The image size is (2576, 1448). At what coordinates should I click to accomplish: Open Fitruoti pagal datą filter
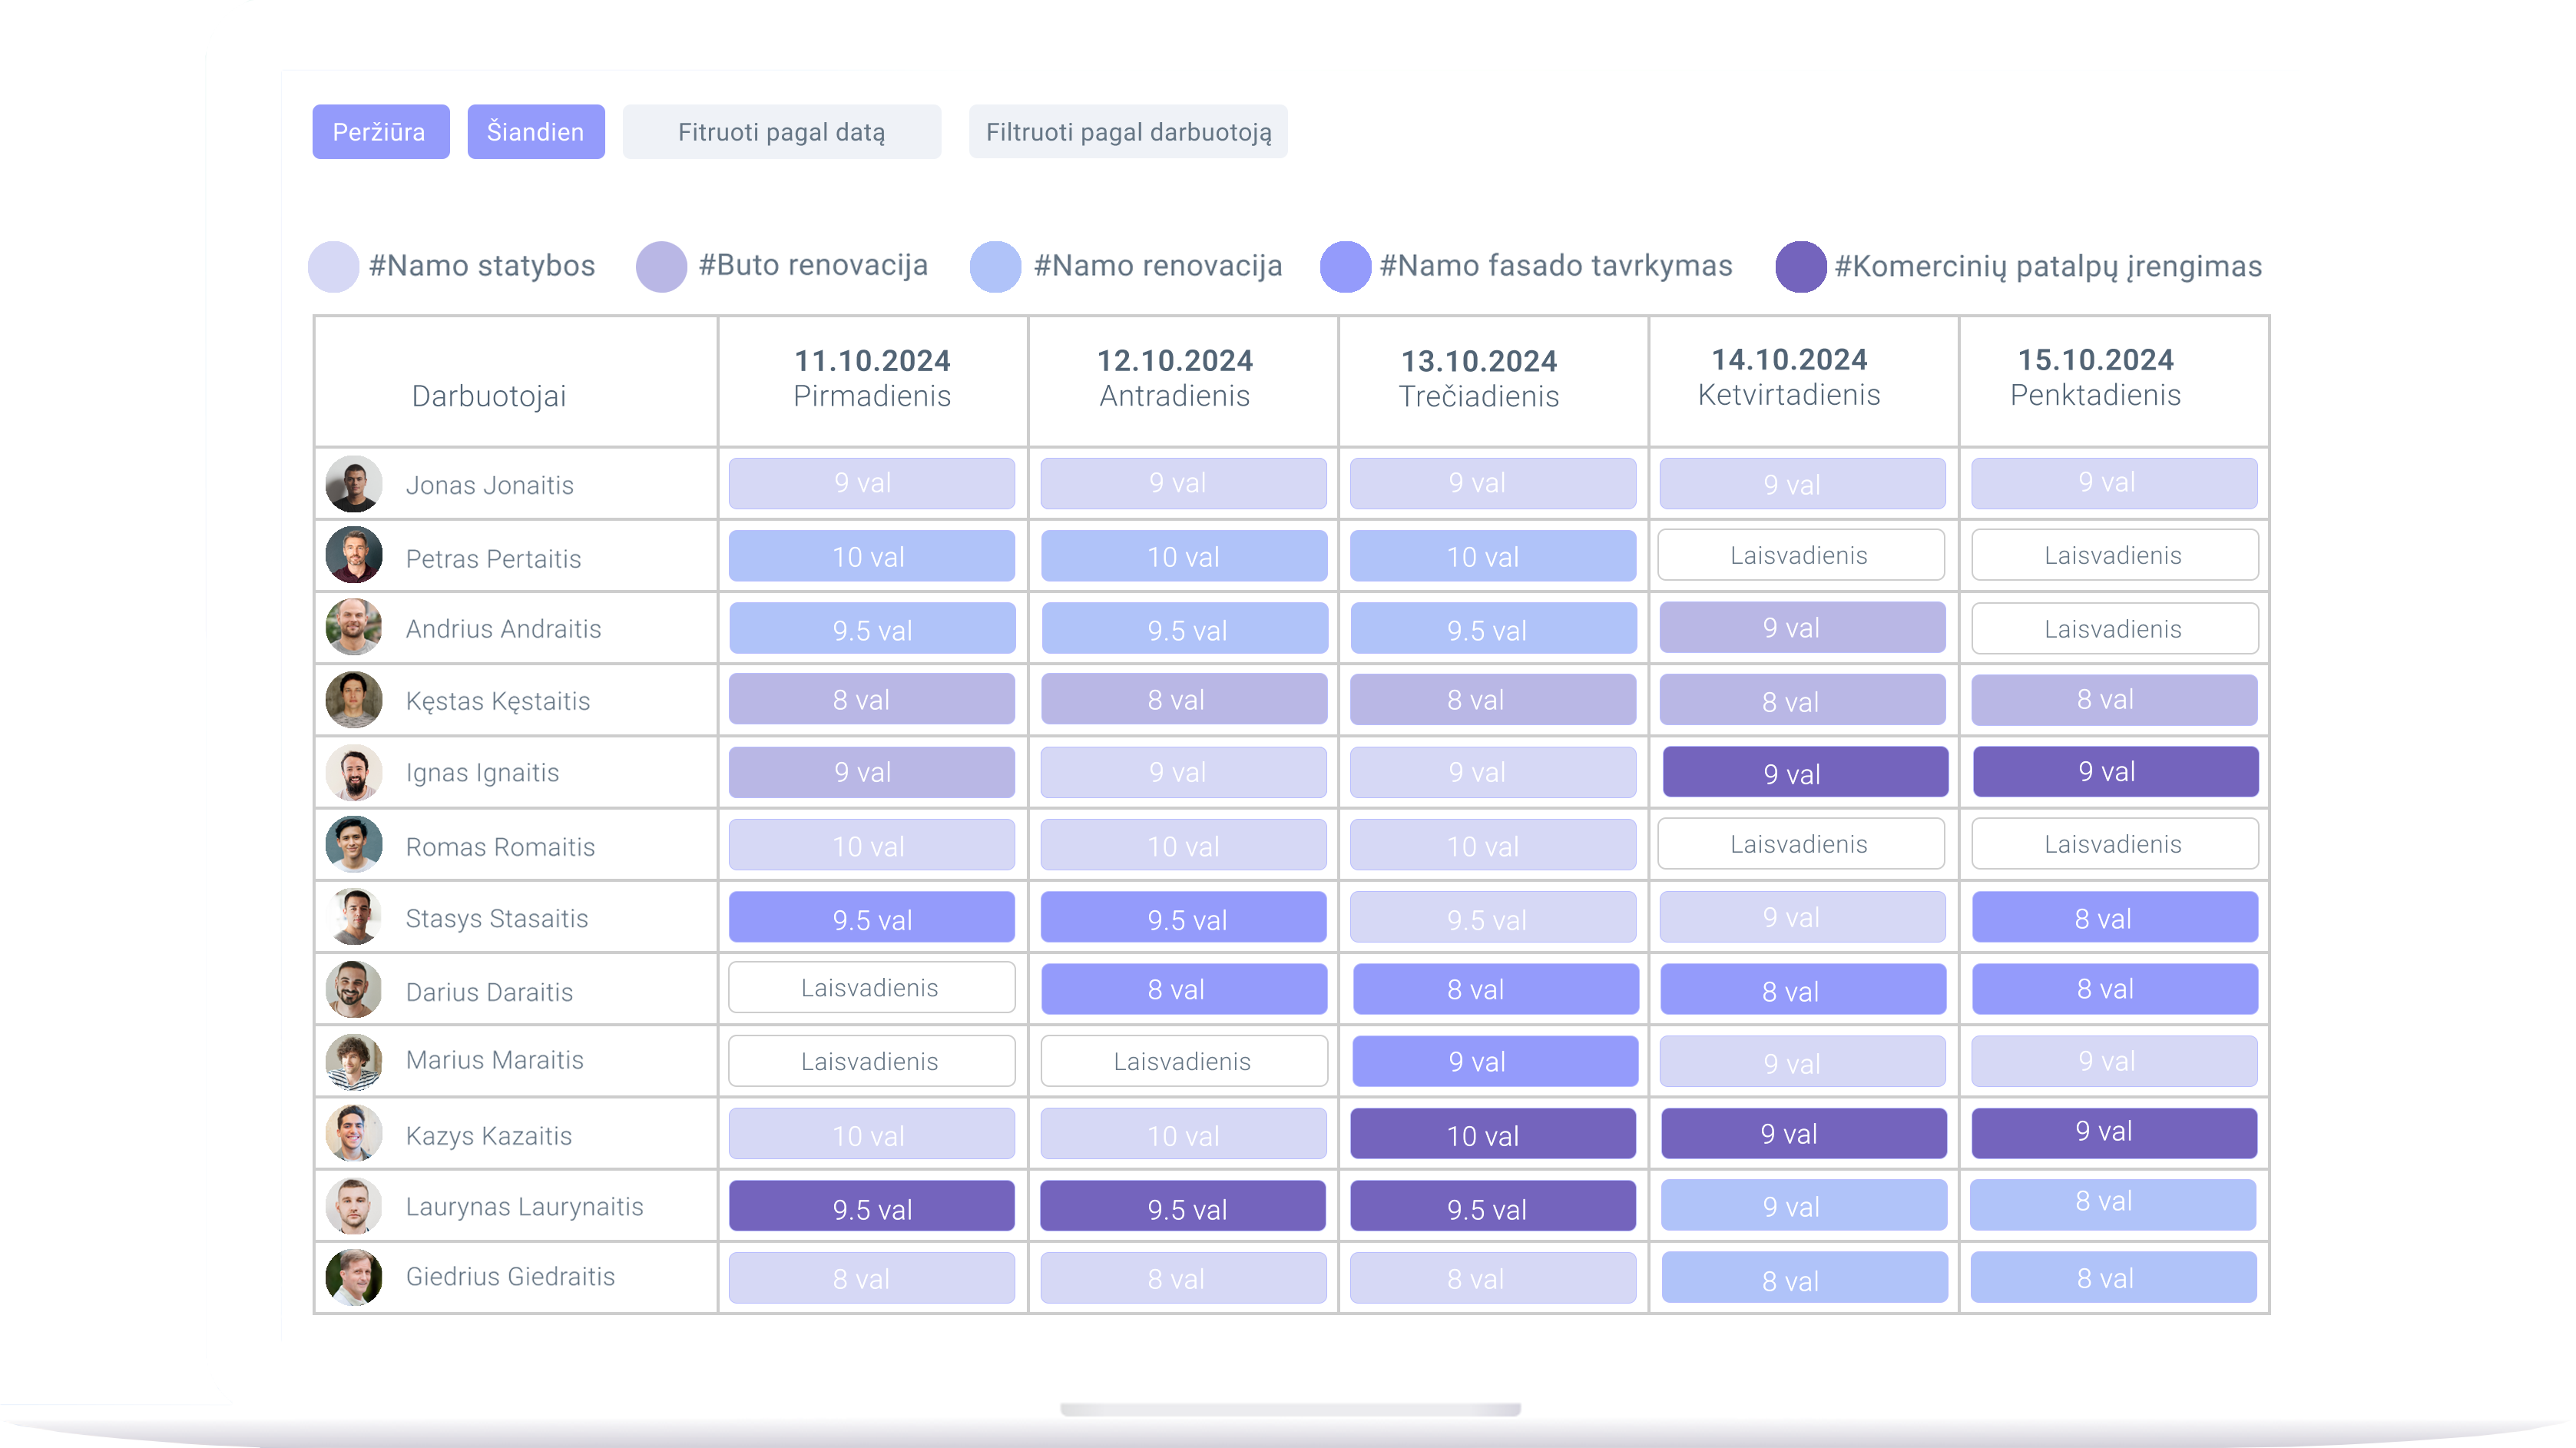click(x=781, y=132)
